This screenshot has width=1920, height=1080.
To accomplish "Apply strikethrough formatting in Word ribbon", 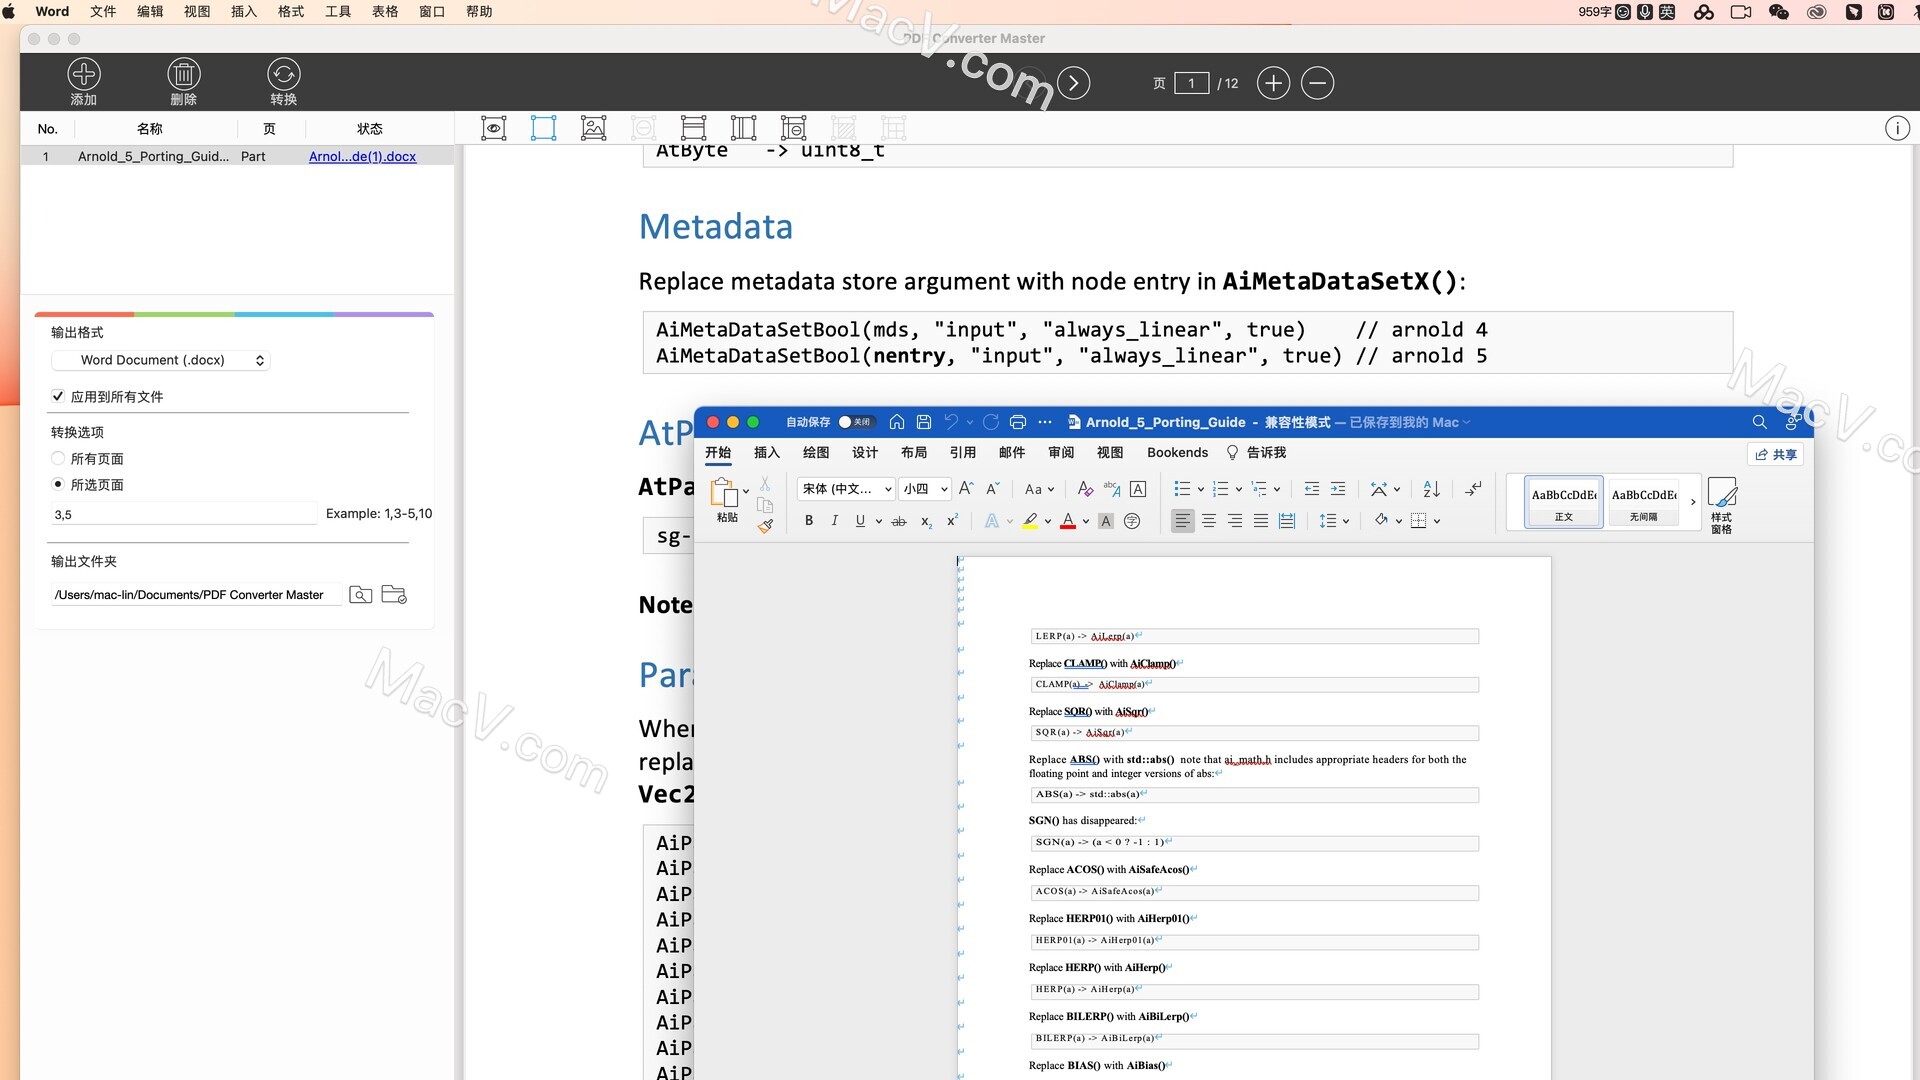I will 899,521.
